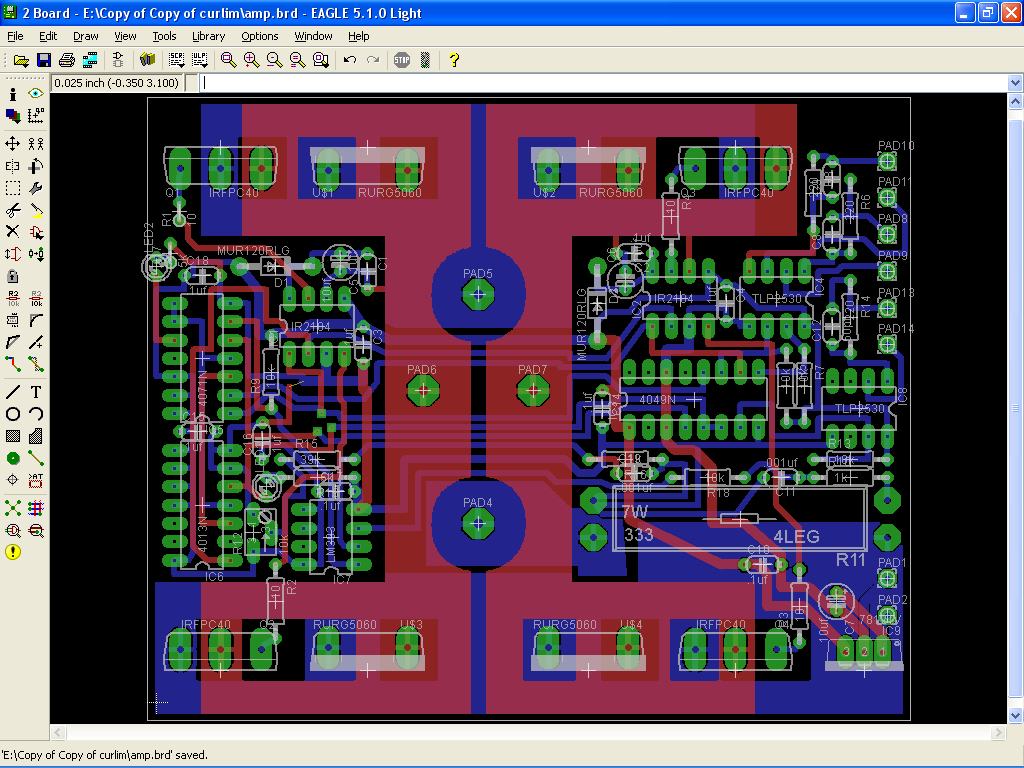Save the board with the floppy icon
Screen dimensions: 1024x768
(x=44, y=61)
